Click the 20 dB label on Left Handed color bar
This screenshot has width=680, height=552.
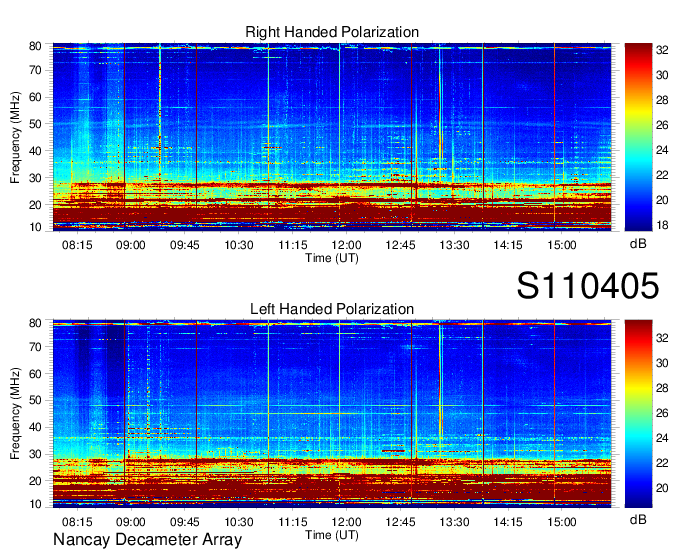coord(662,488)
